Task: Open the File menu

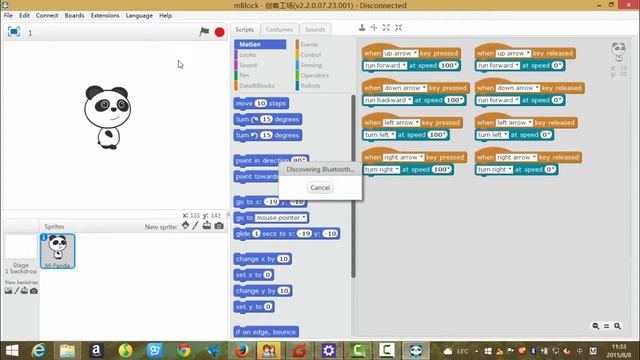Action: click(x=8, y=16)
